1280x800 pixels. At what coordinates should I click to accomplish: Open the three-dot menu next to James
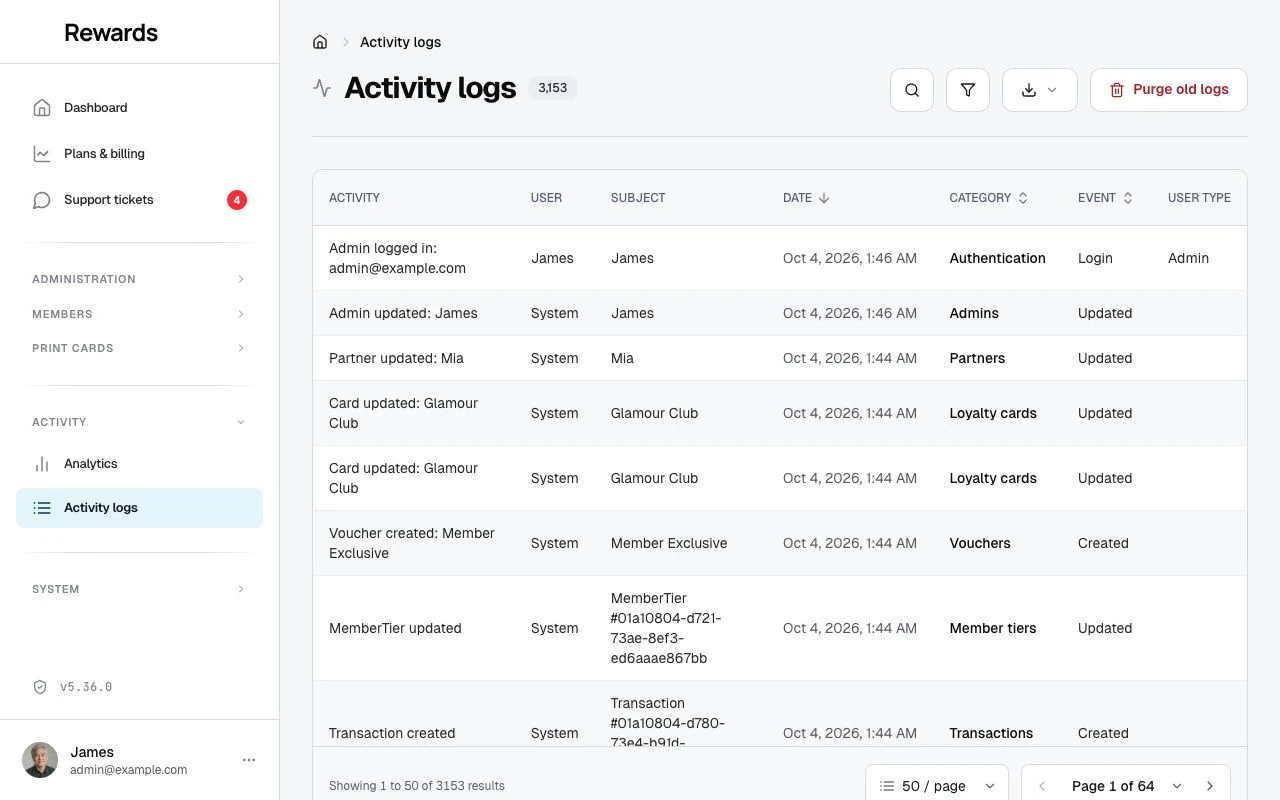pyautogui.click(x=249, y=760)
